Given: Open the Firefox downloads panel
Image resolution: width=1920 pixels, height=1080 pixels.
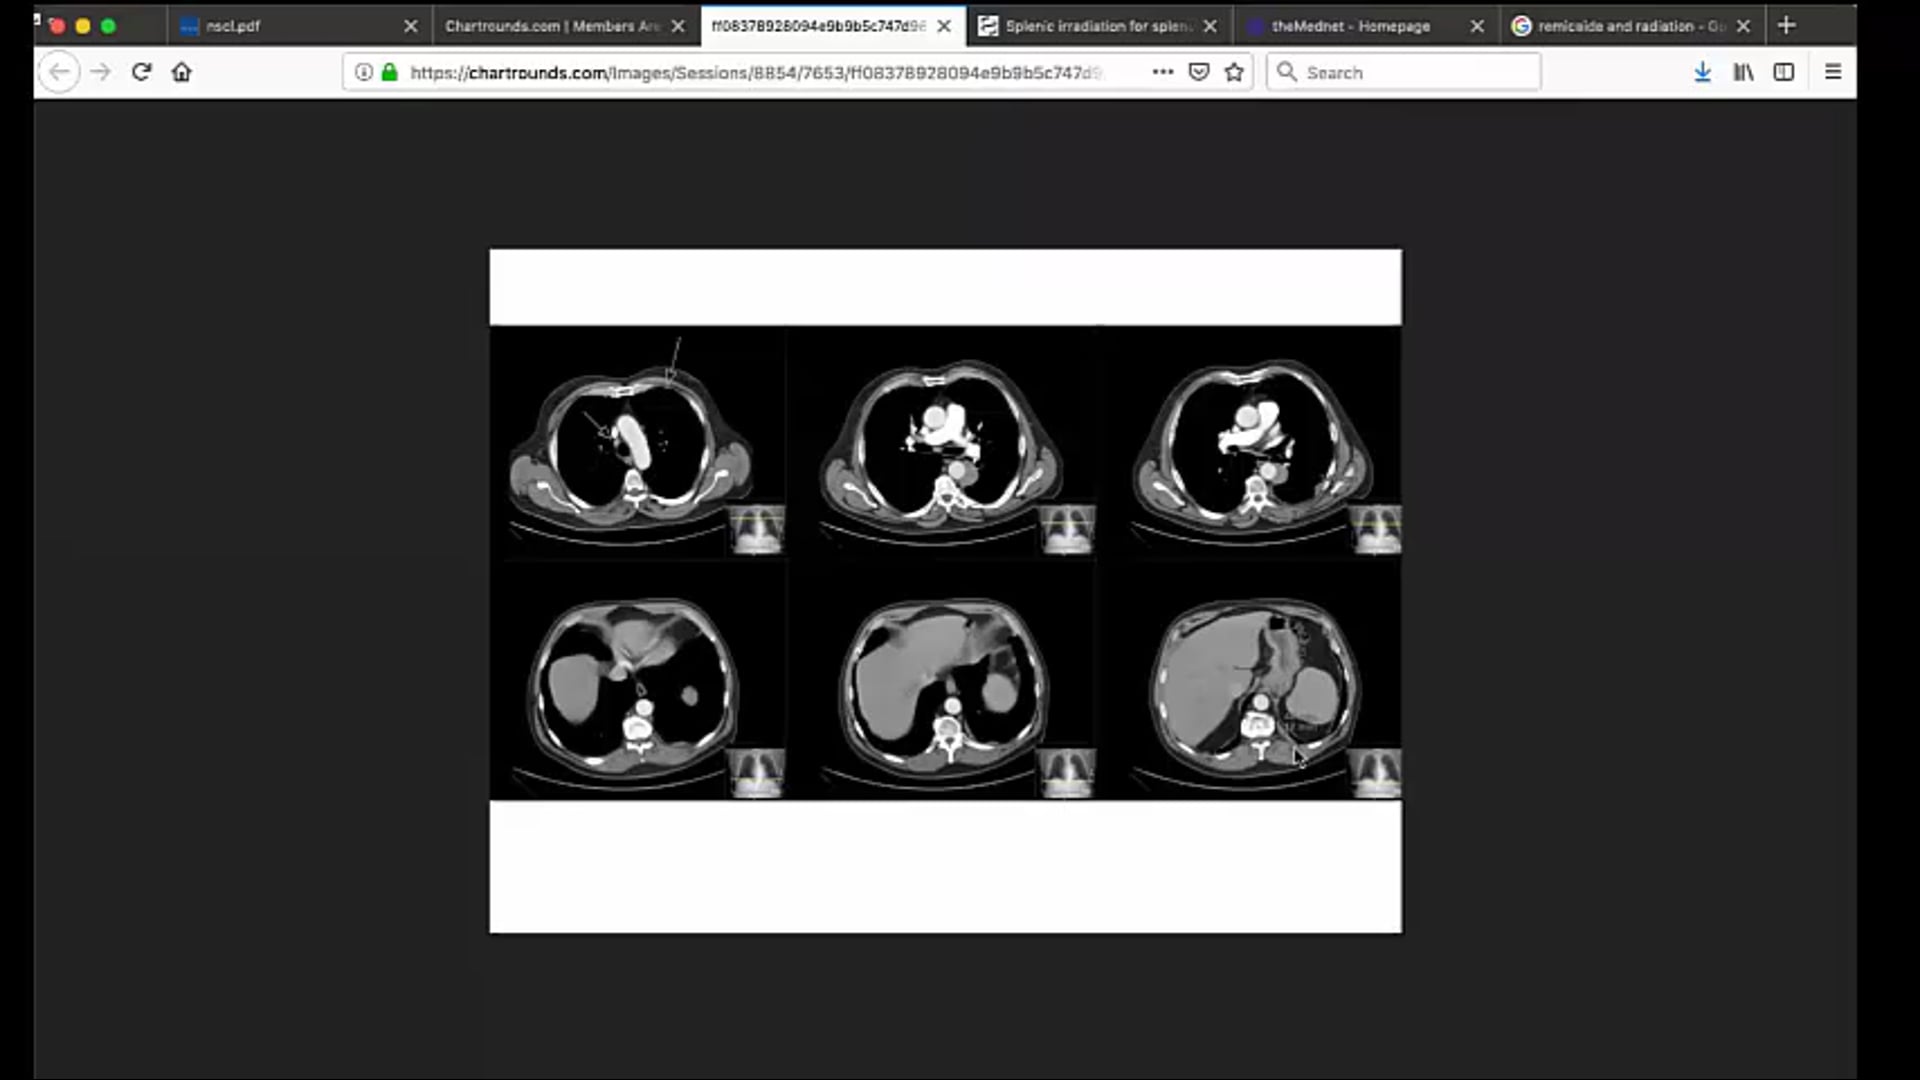Looking at the screenshot, I should tap(1702, 72).
